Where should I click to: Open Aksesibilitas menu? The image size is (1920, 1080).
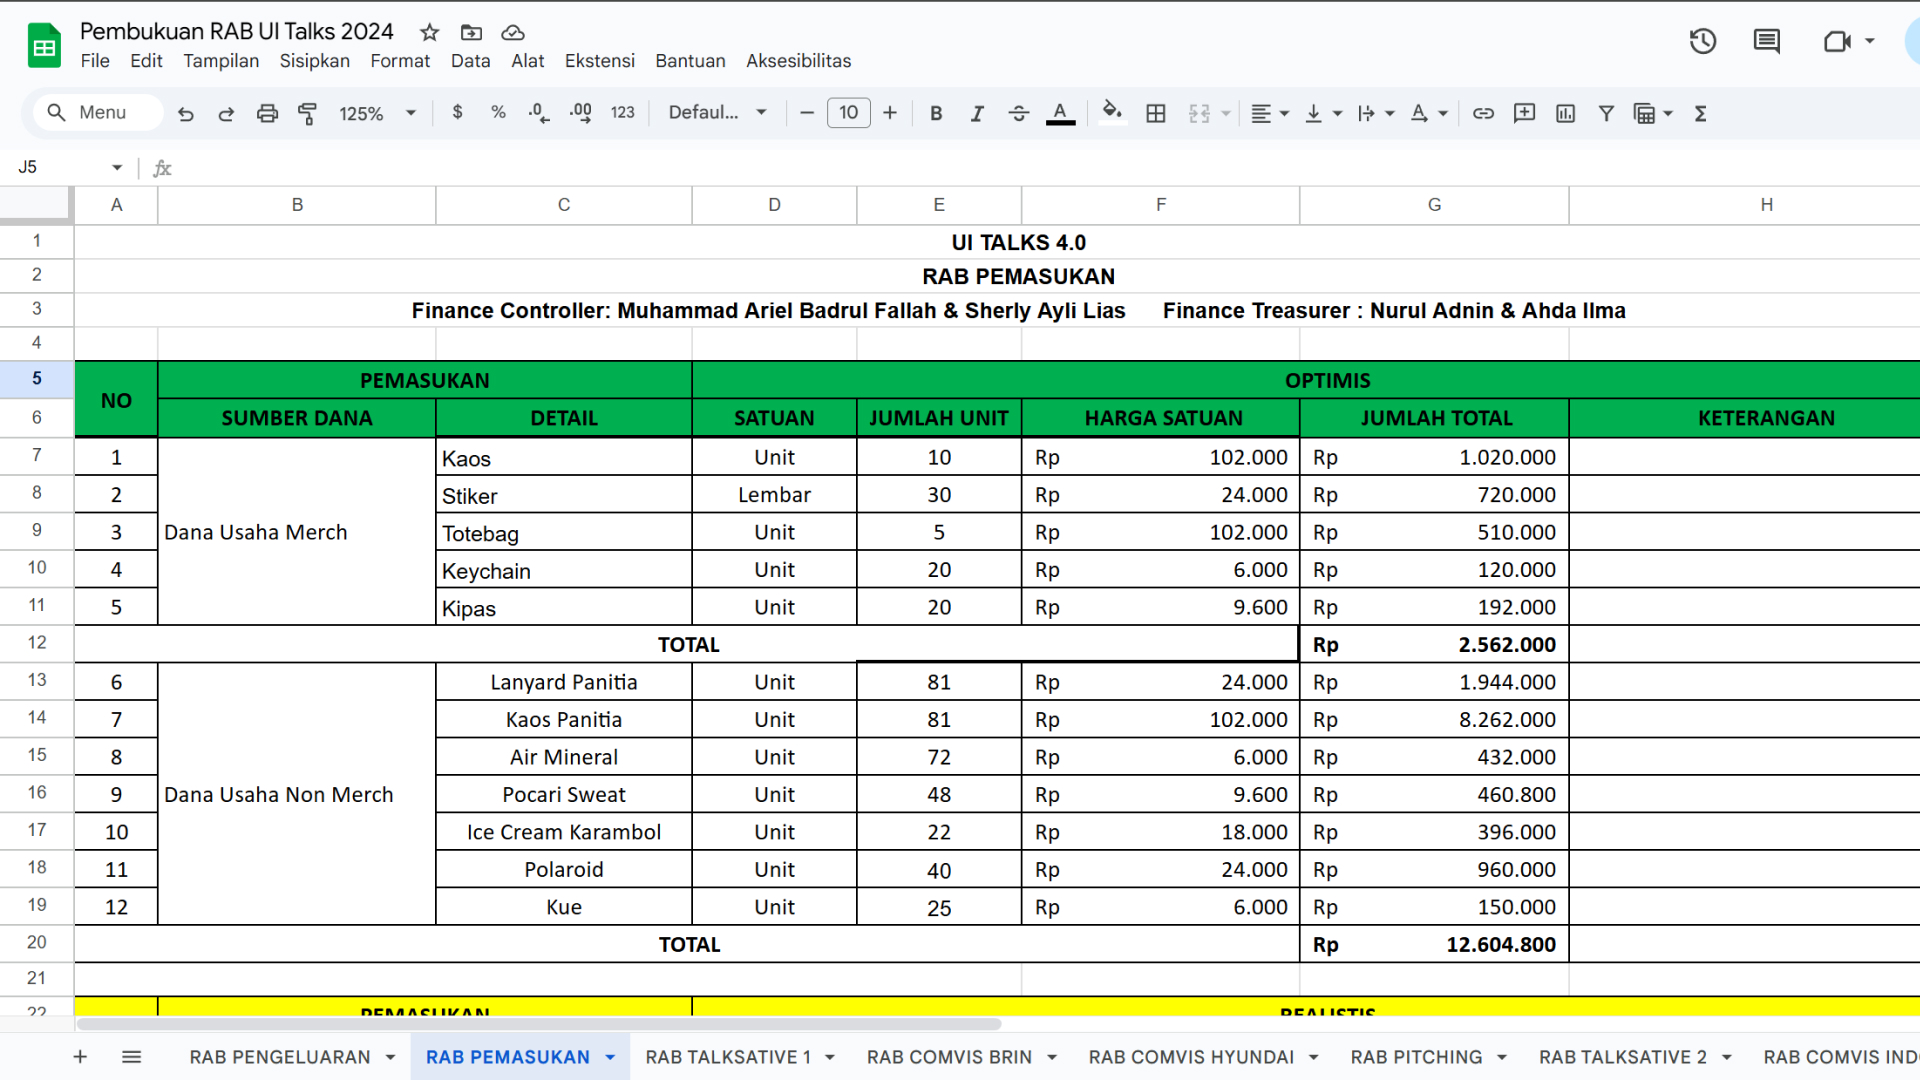coord(798,60)
